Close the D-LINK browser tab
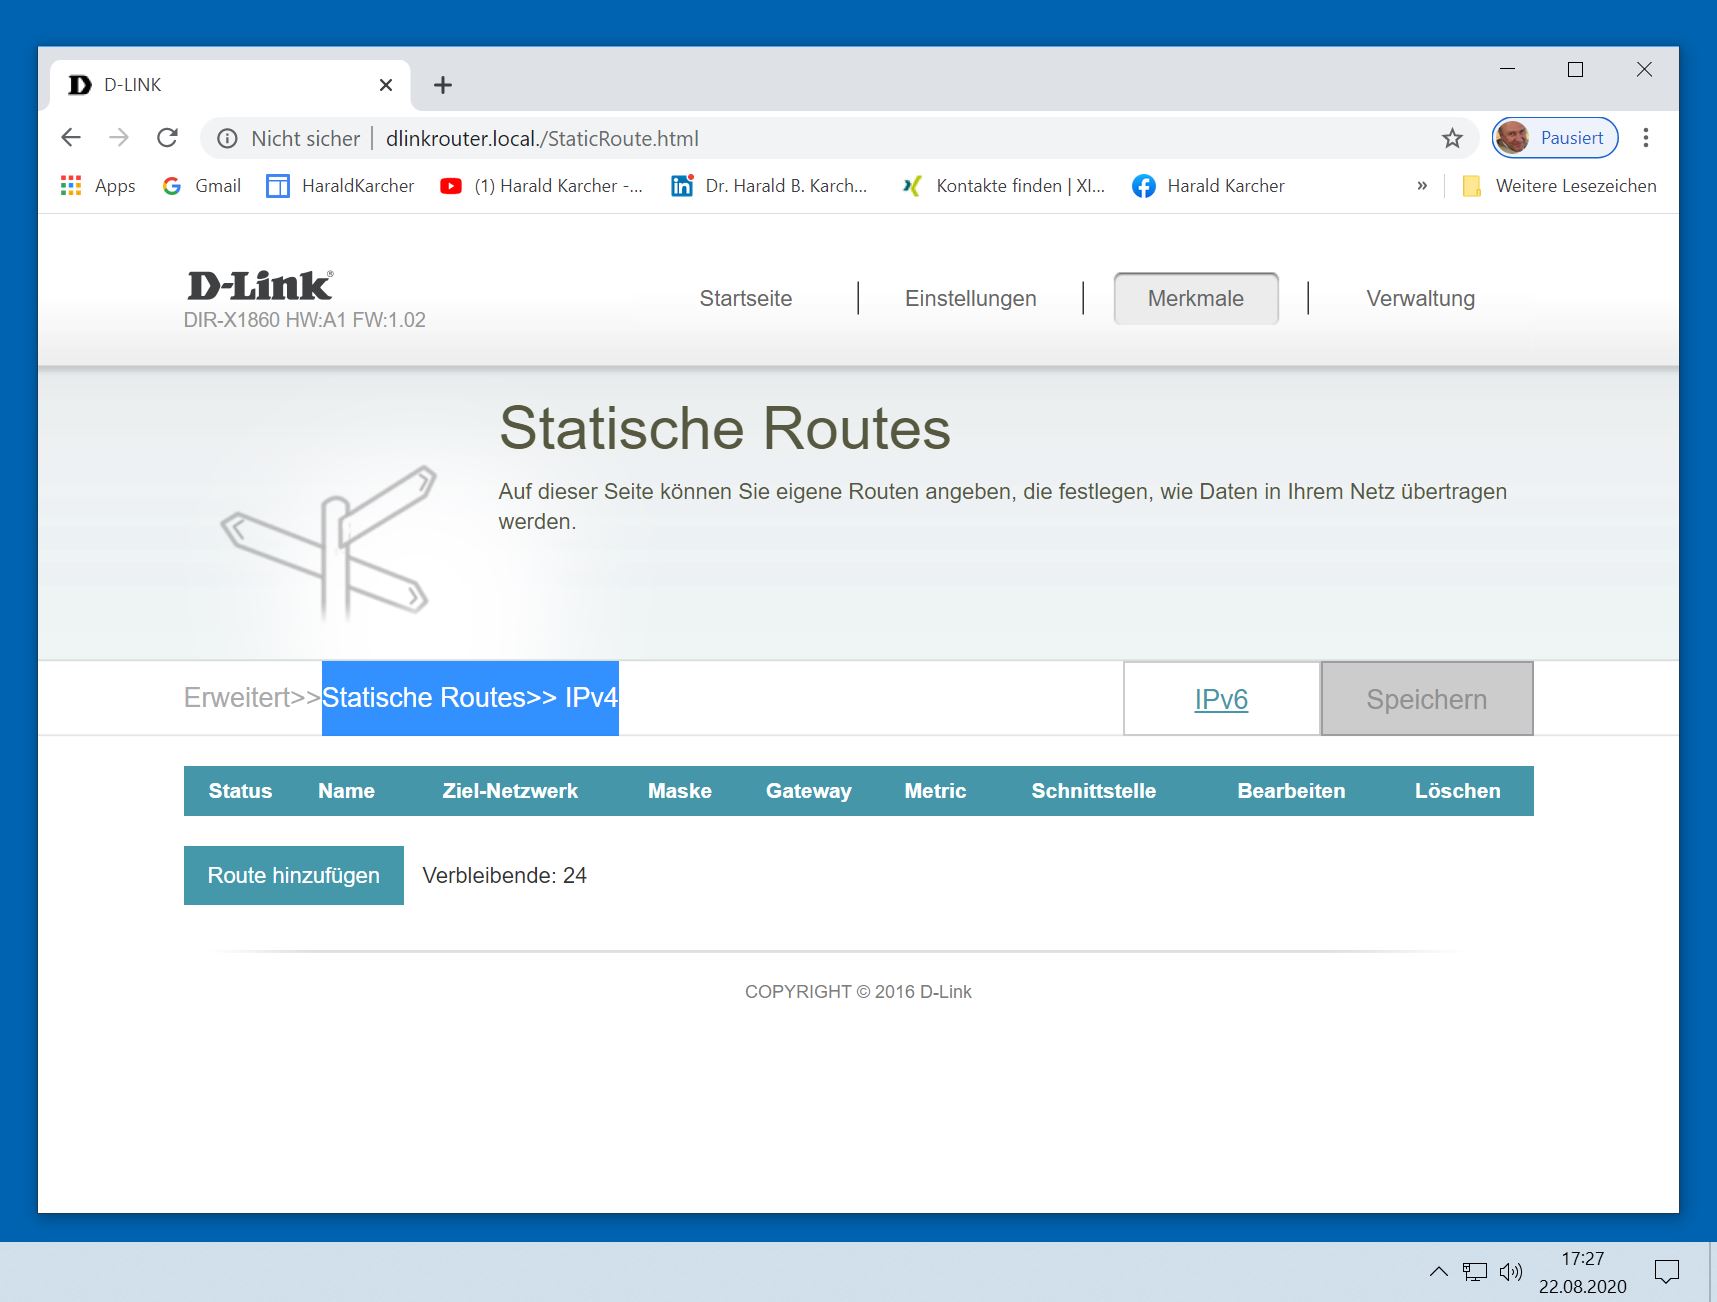The image size is (1717, 1302). tap(386, 85)
